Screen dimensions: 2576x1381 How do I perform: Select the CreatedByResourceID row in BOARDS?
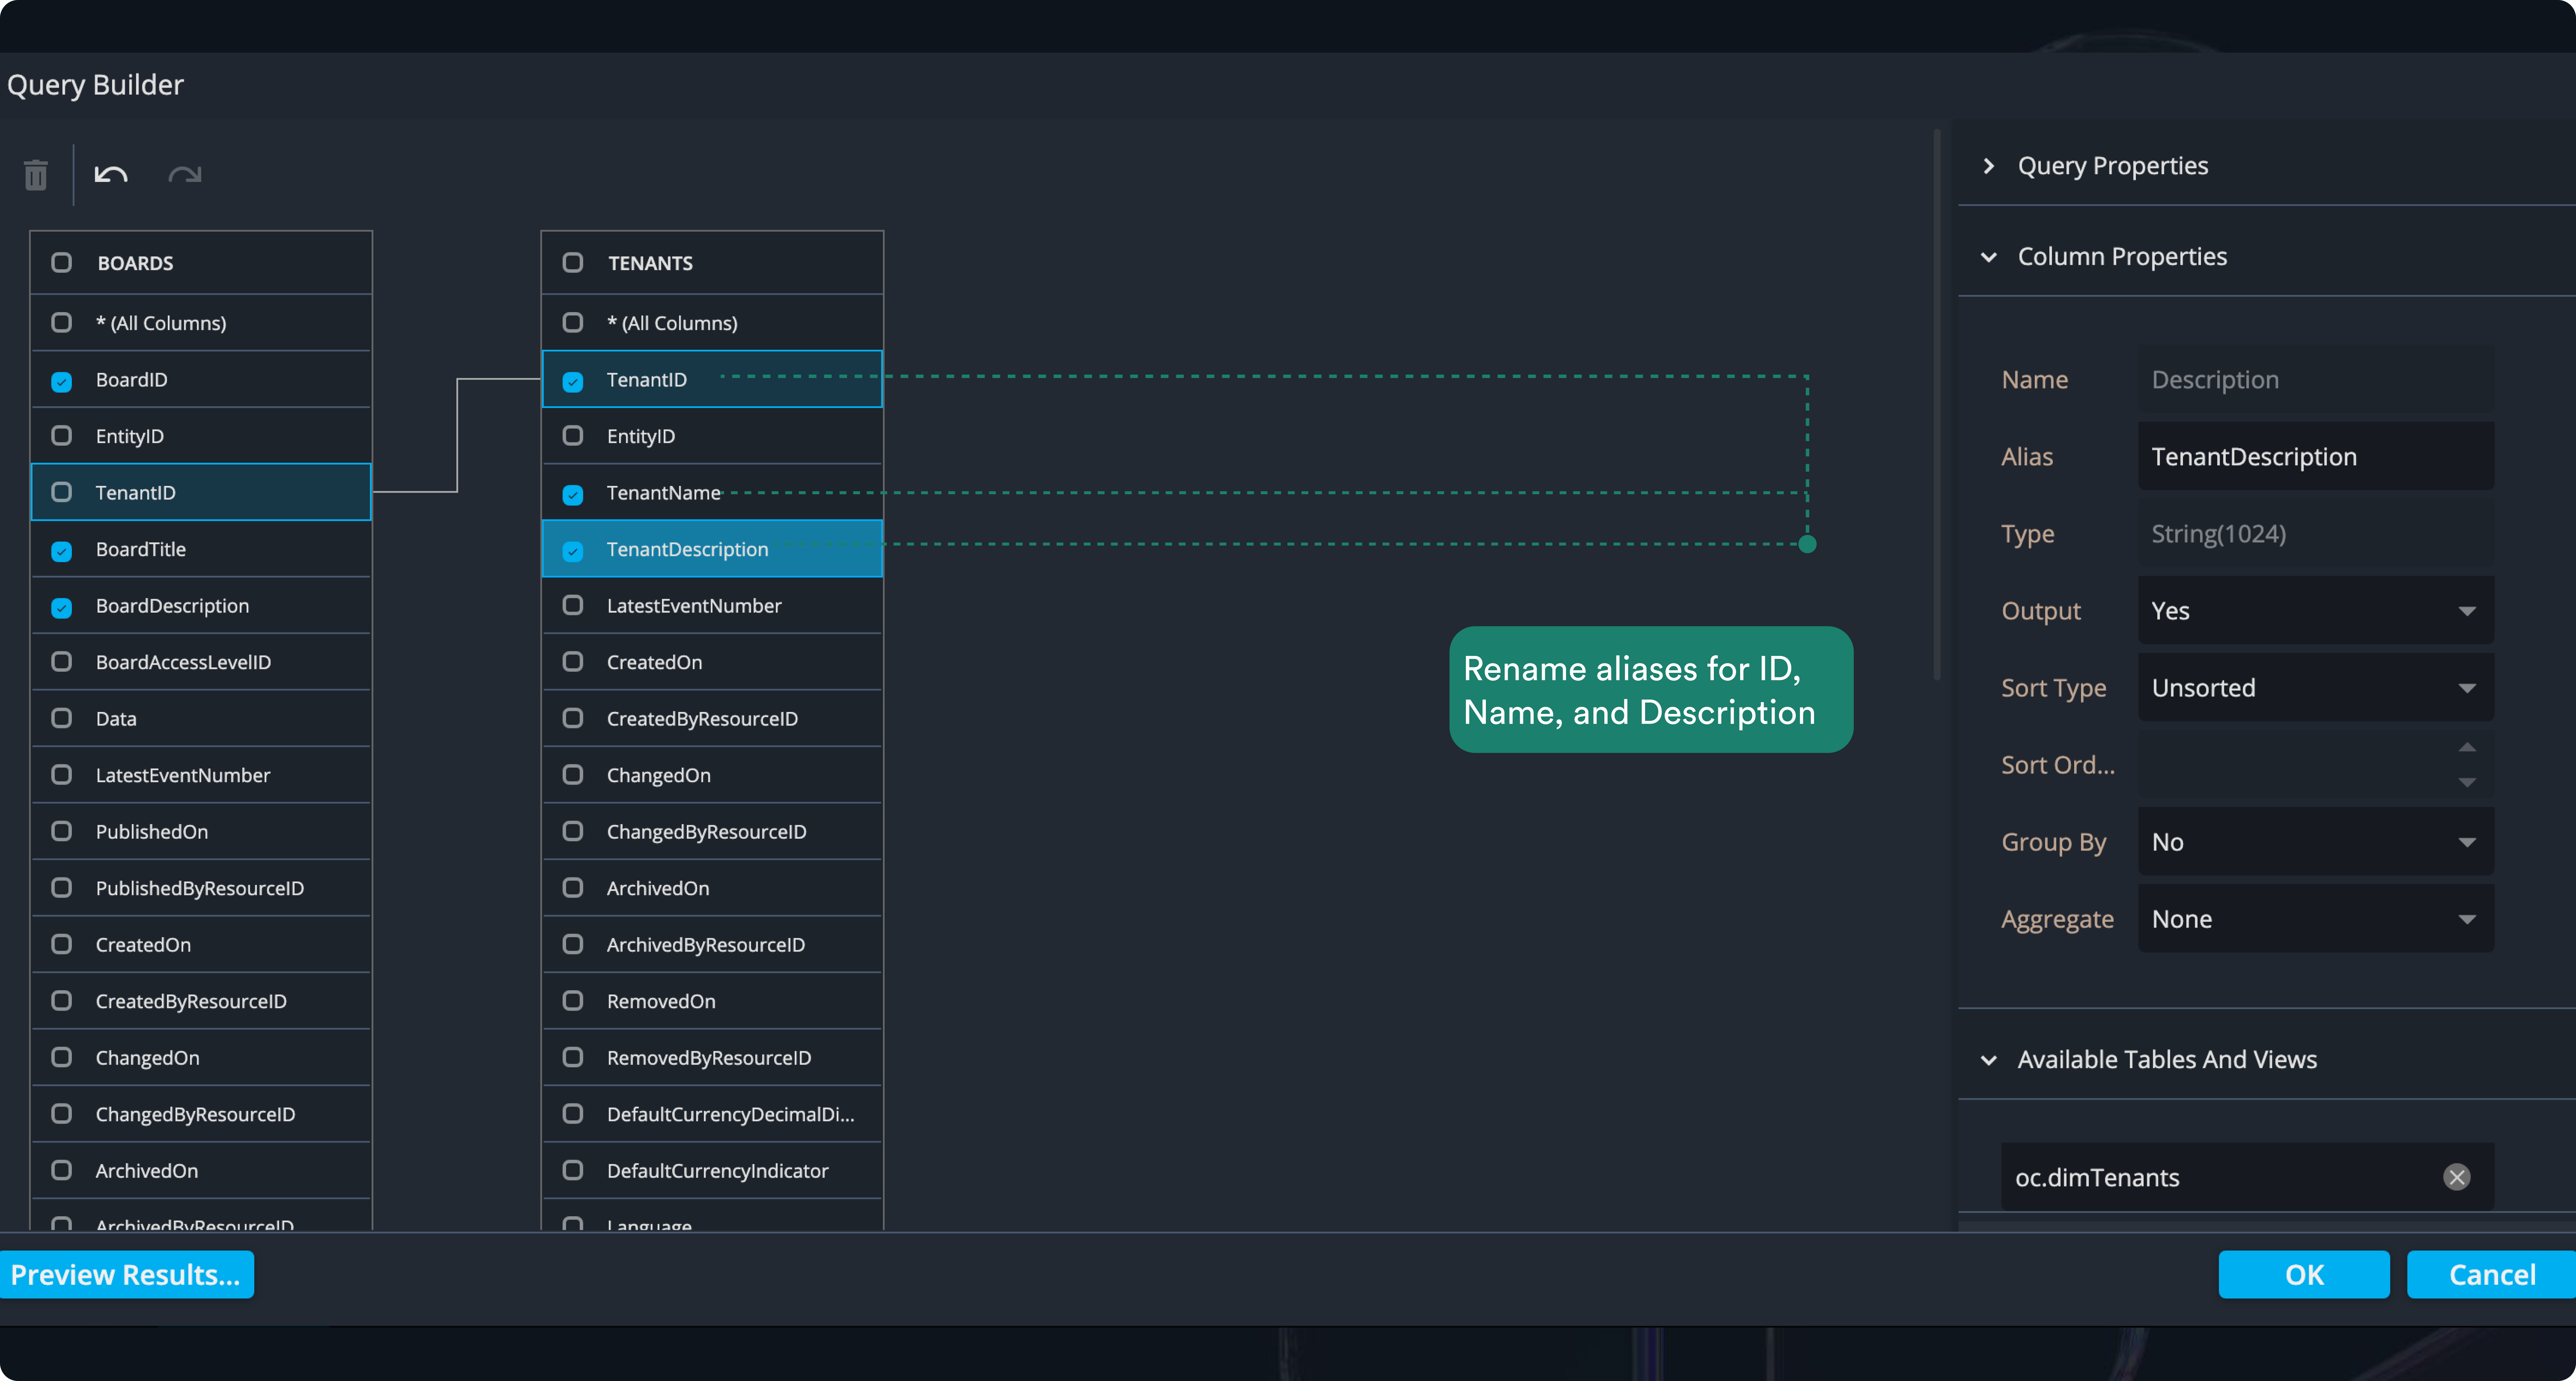(201, 1001)
